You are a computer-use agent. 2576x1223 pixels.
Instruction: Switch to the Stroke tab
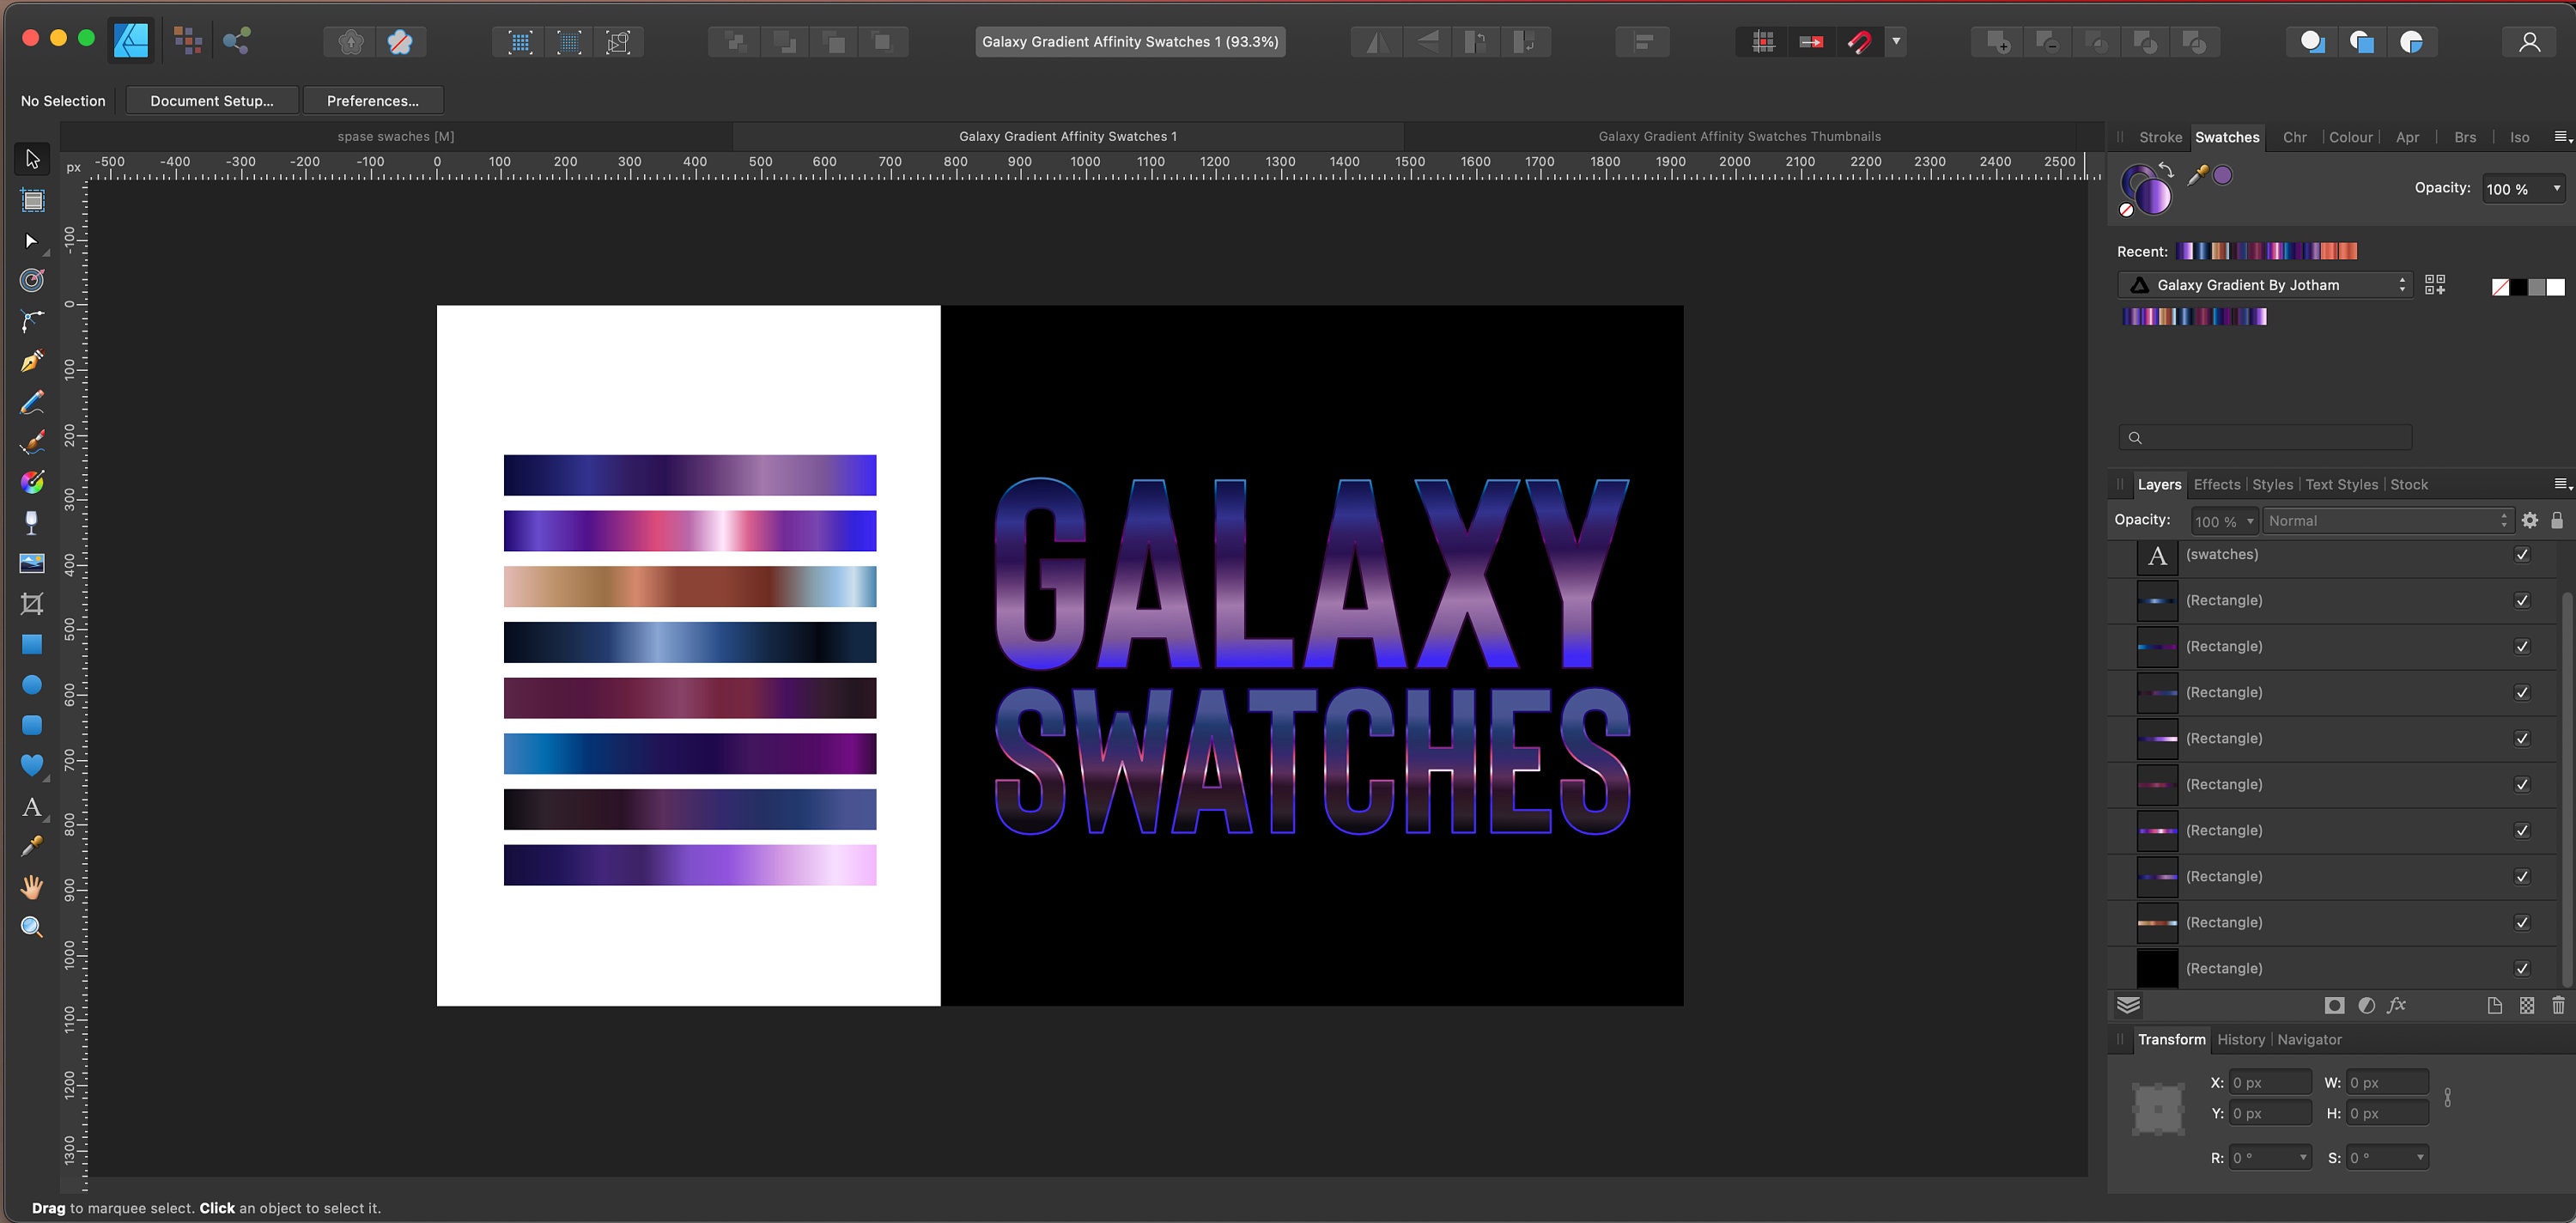pyautogui.click(x=2160, y=137)
